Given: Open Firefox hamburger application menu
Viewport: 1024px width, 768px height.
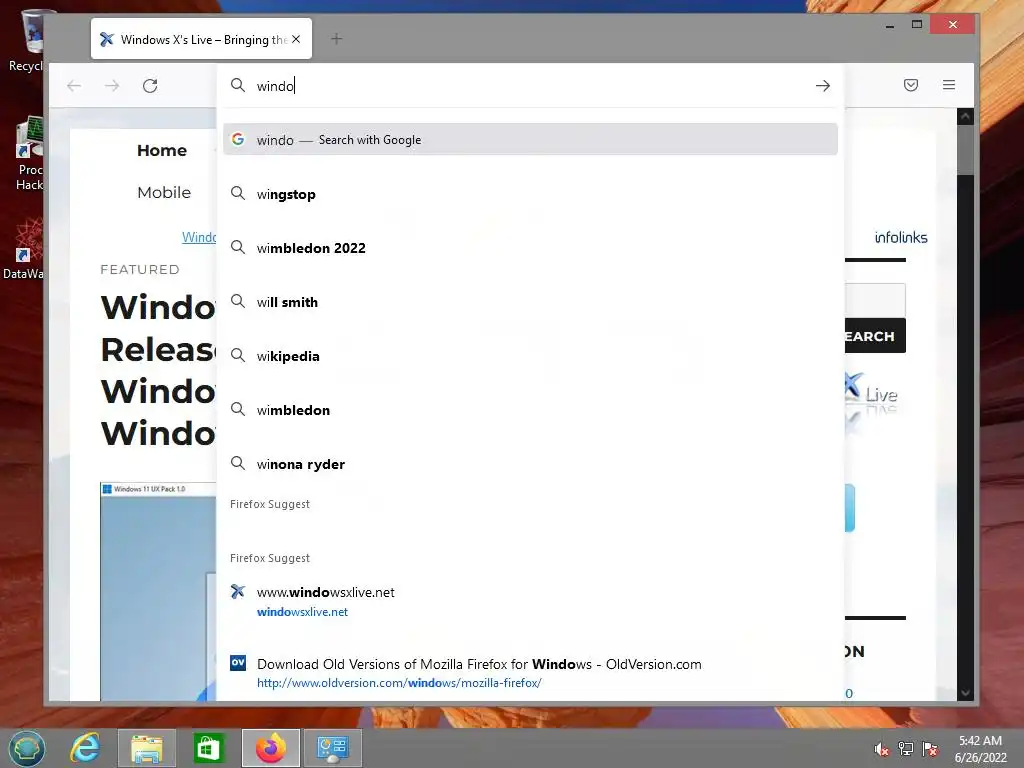Looking at the screenshot, I should (x=949, y=85).
